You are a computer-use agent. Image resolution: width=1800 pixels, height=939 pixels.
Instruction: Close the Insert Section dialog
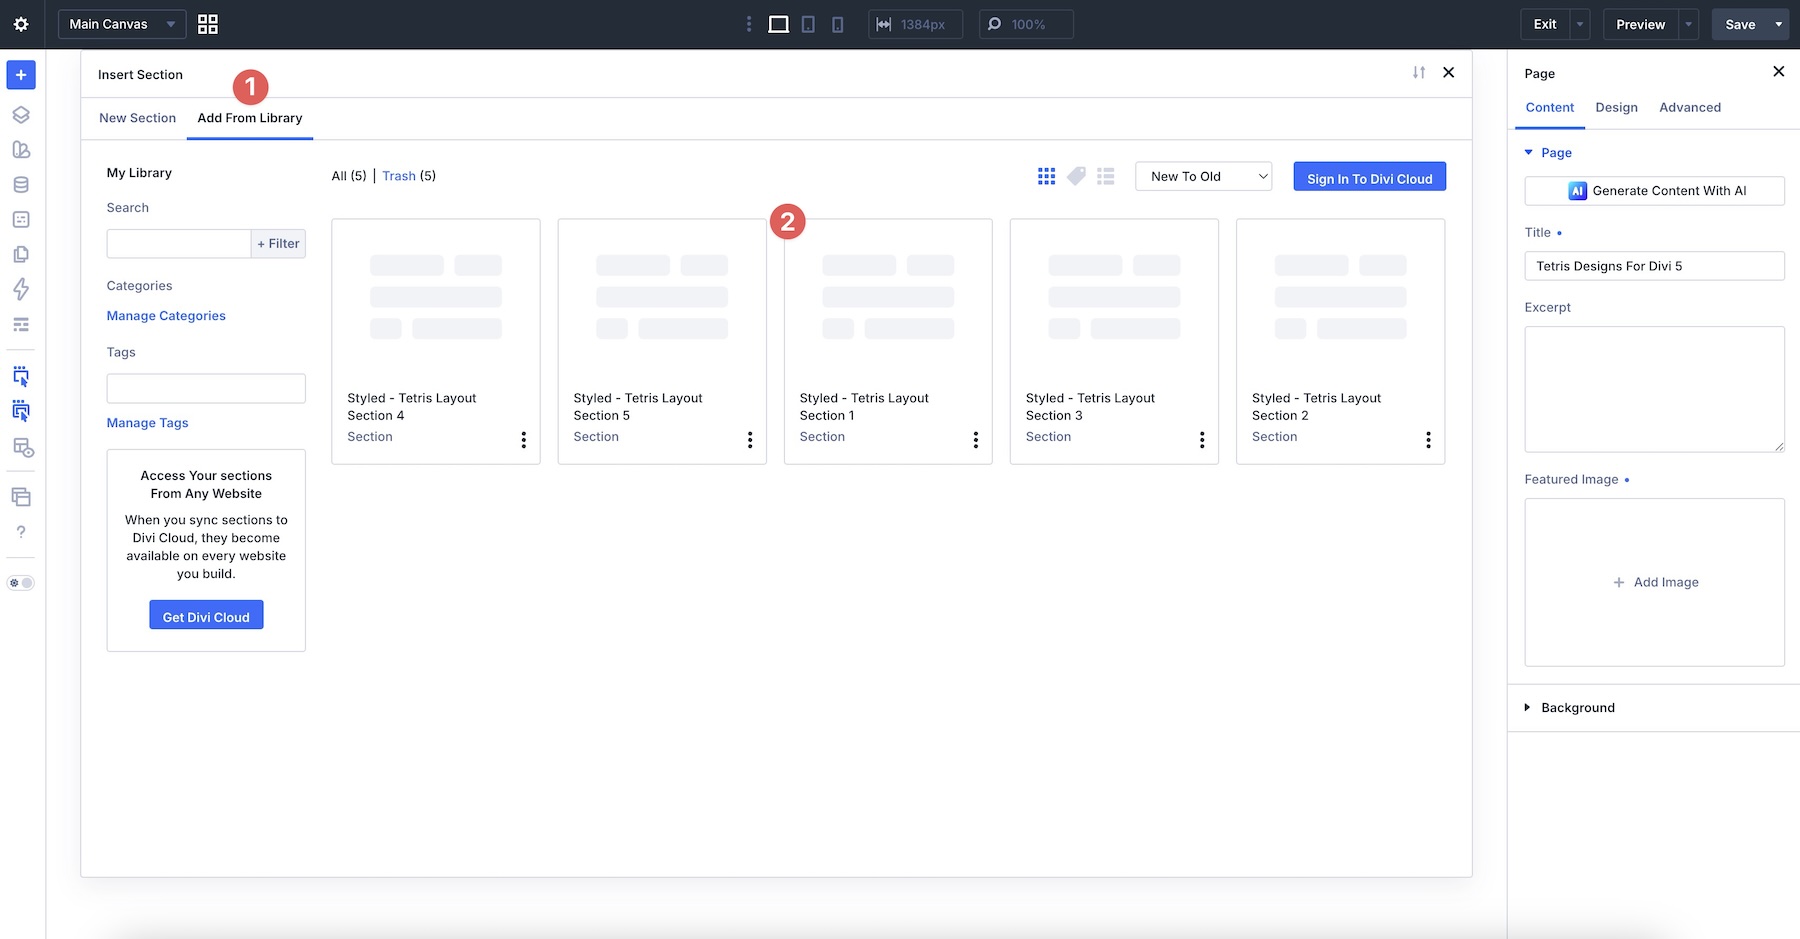point(1448,72)
